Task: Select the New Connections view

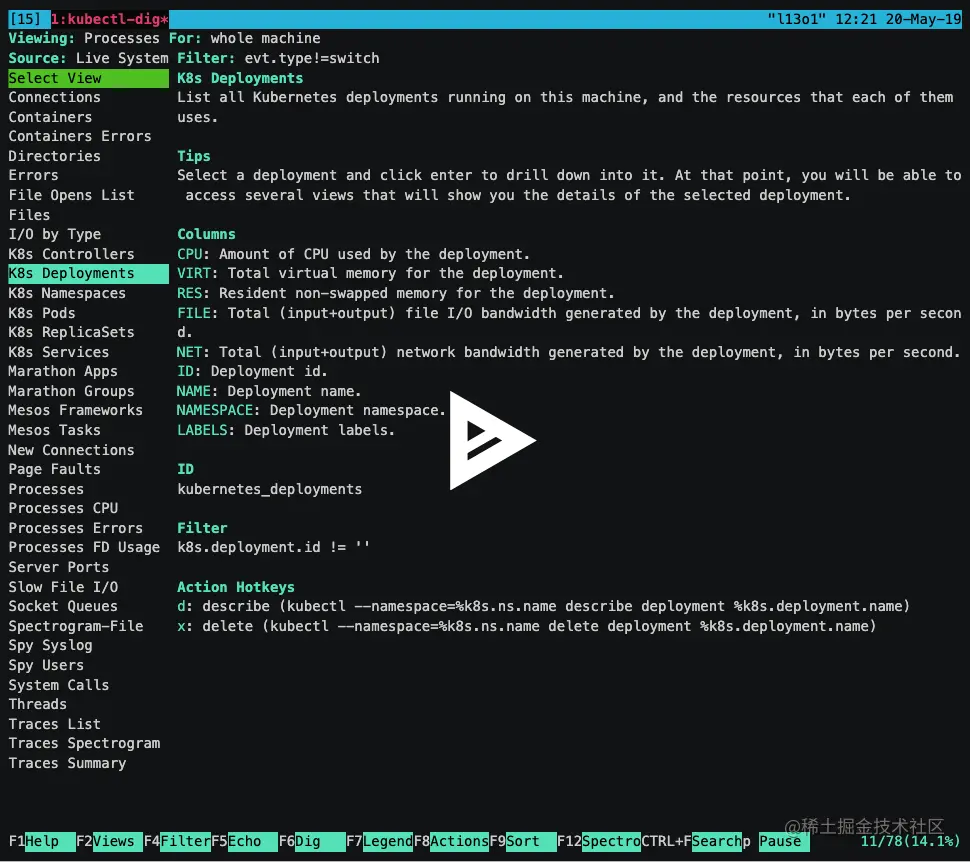Action: point(71,450)
